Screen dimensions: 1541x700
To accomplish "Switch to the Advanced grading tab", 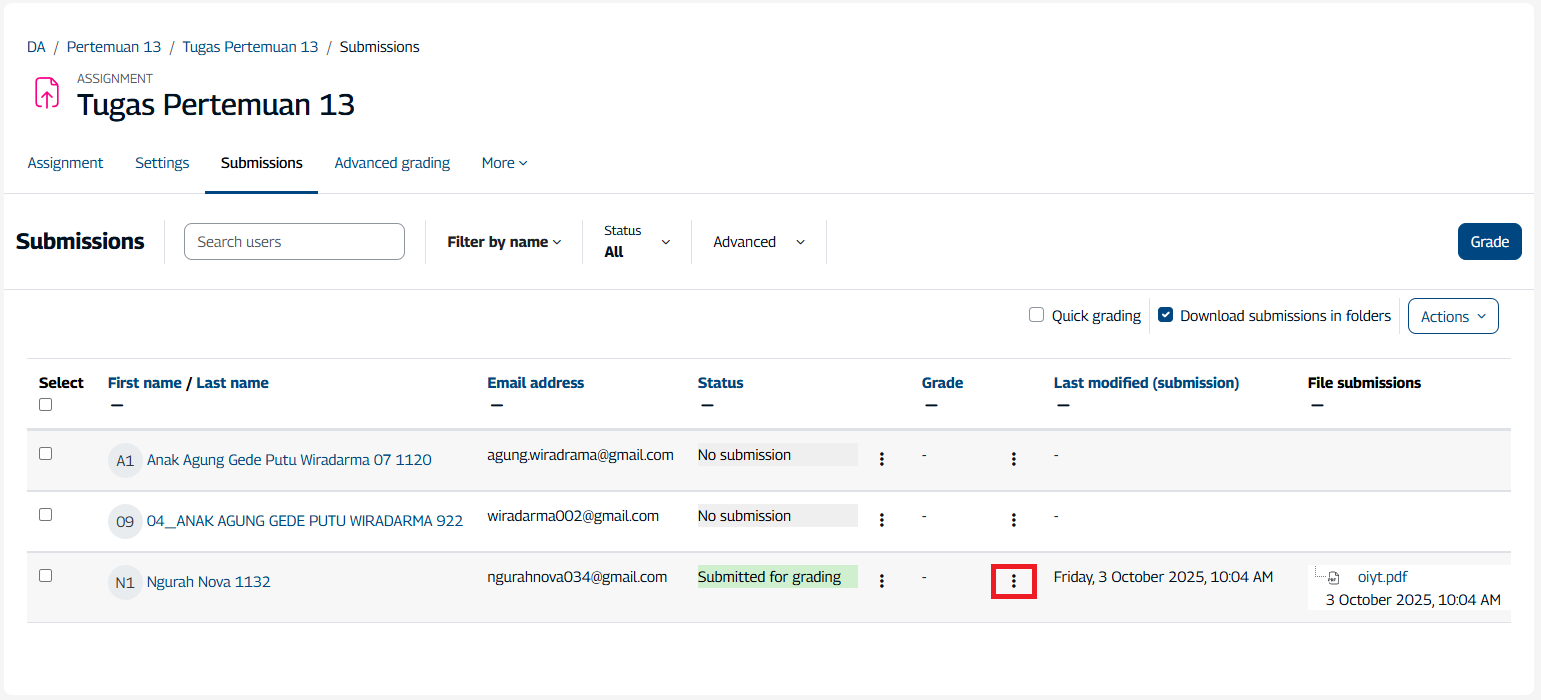I will (x=392, y=163).
